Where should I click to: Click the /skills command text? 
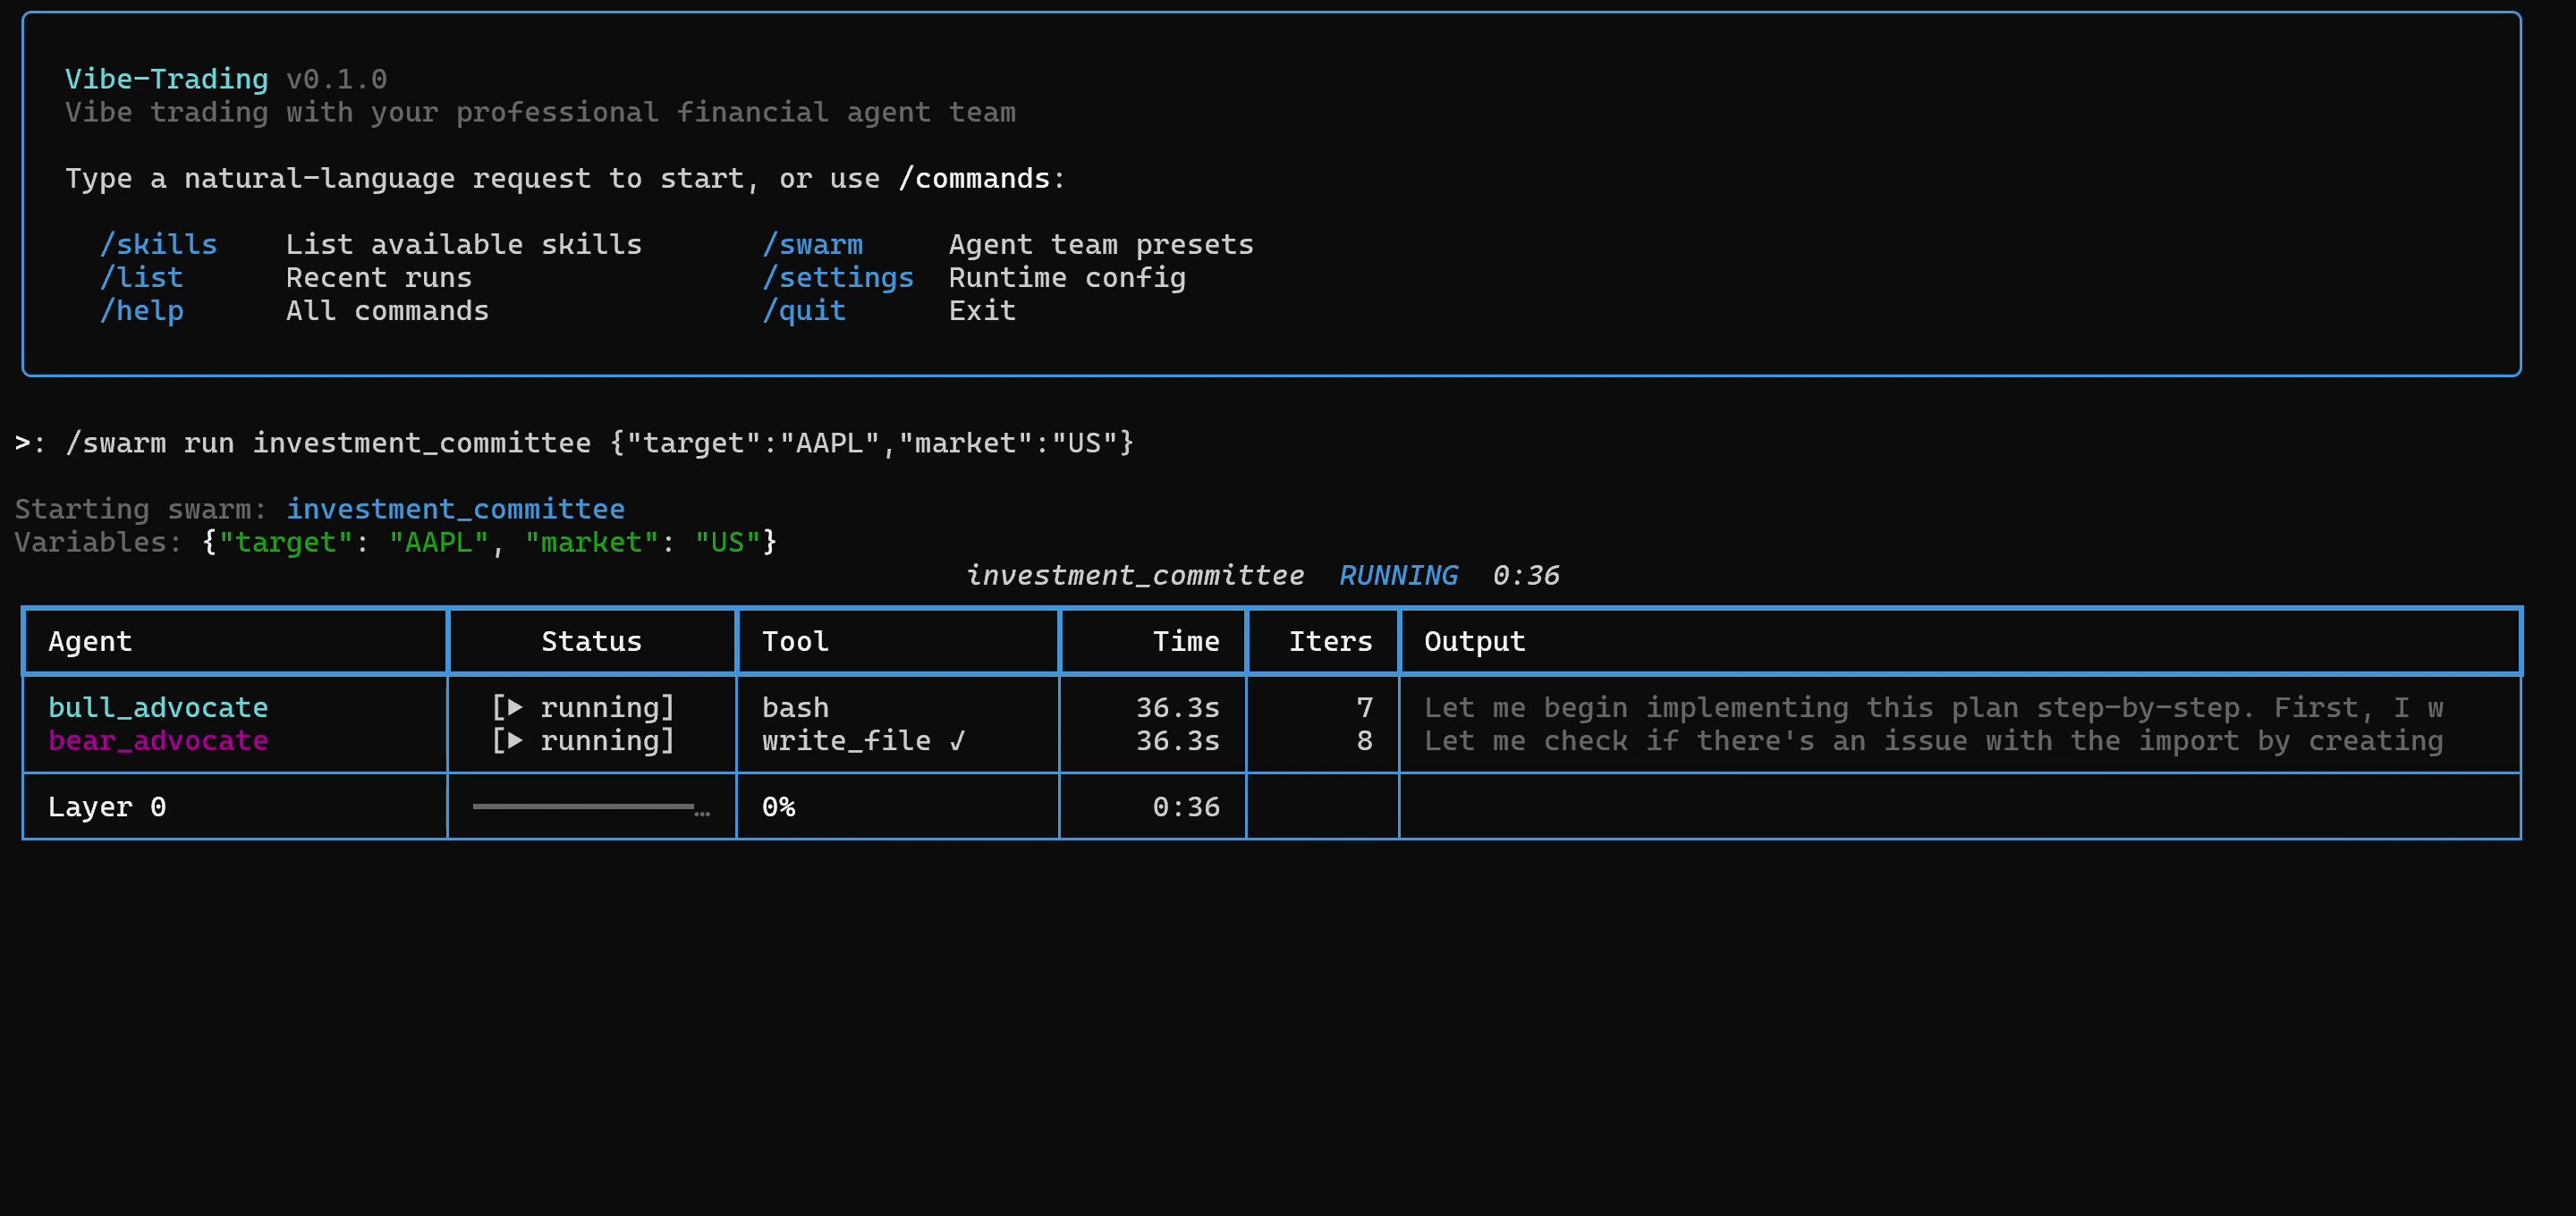coord(158,244)
